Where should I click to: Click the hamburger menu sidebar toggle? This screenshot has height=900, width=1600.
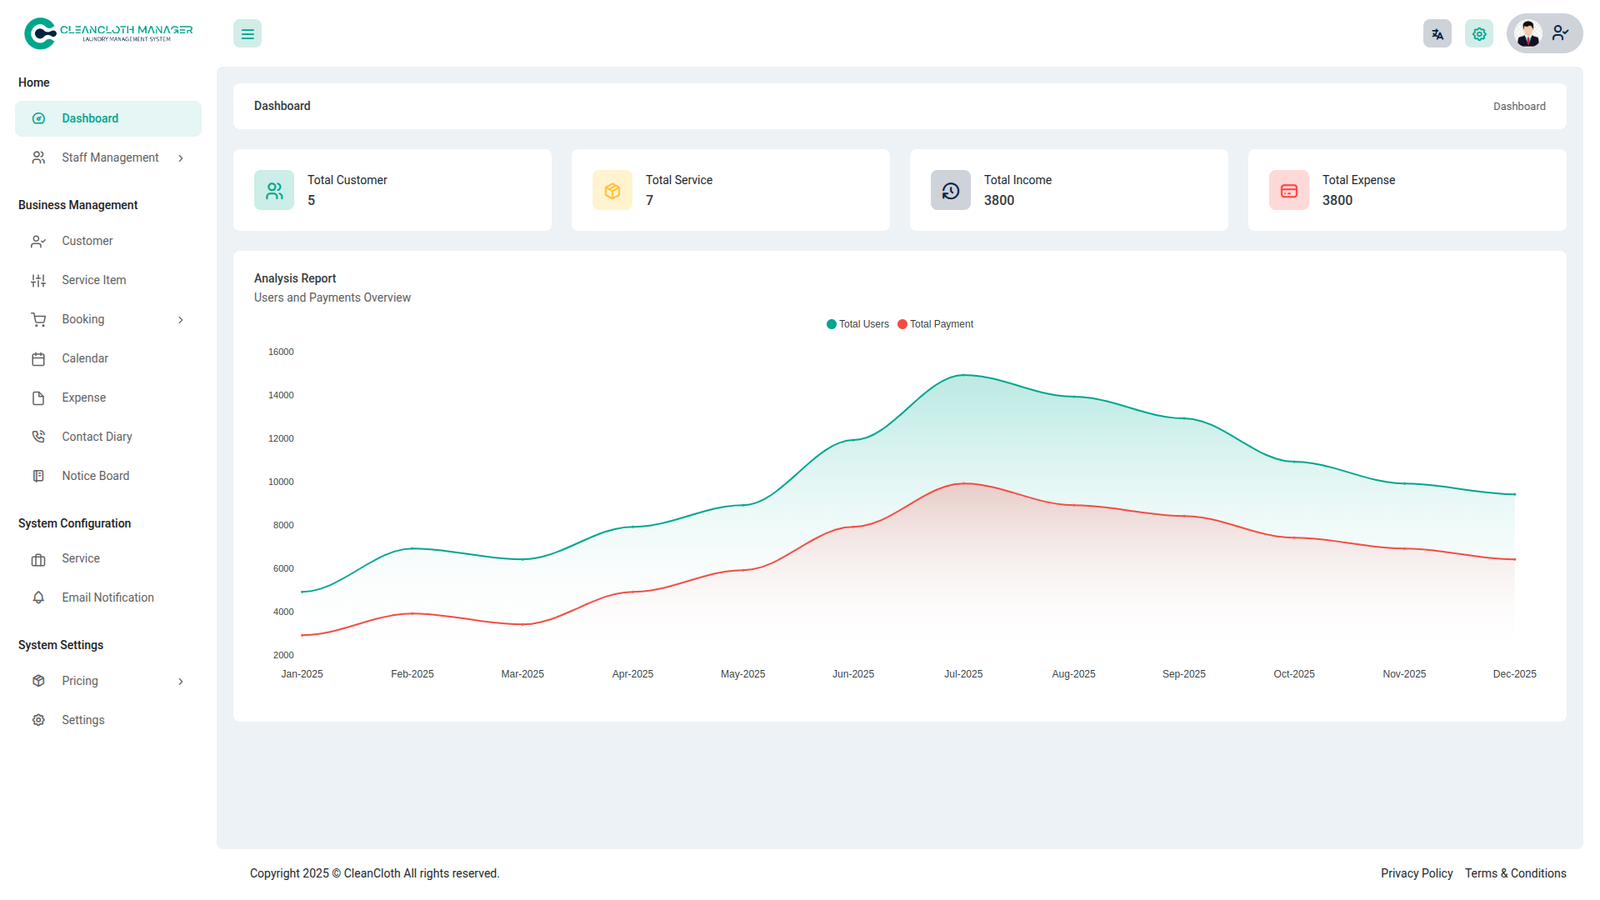coord(247,34)
